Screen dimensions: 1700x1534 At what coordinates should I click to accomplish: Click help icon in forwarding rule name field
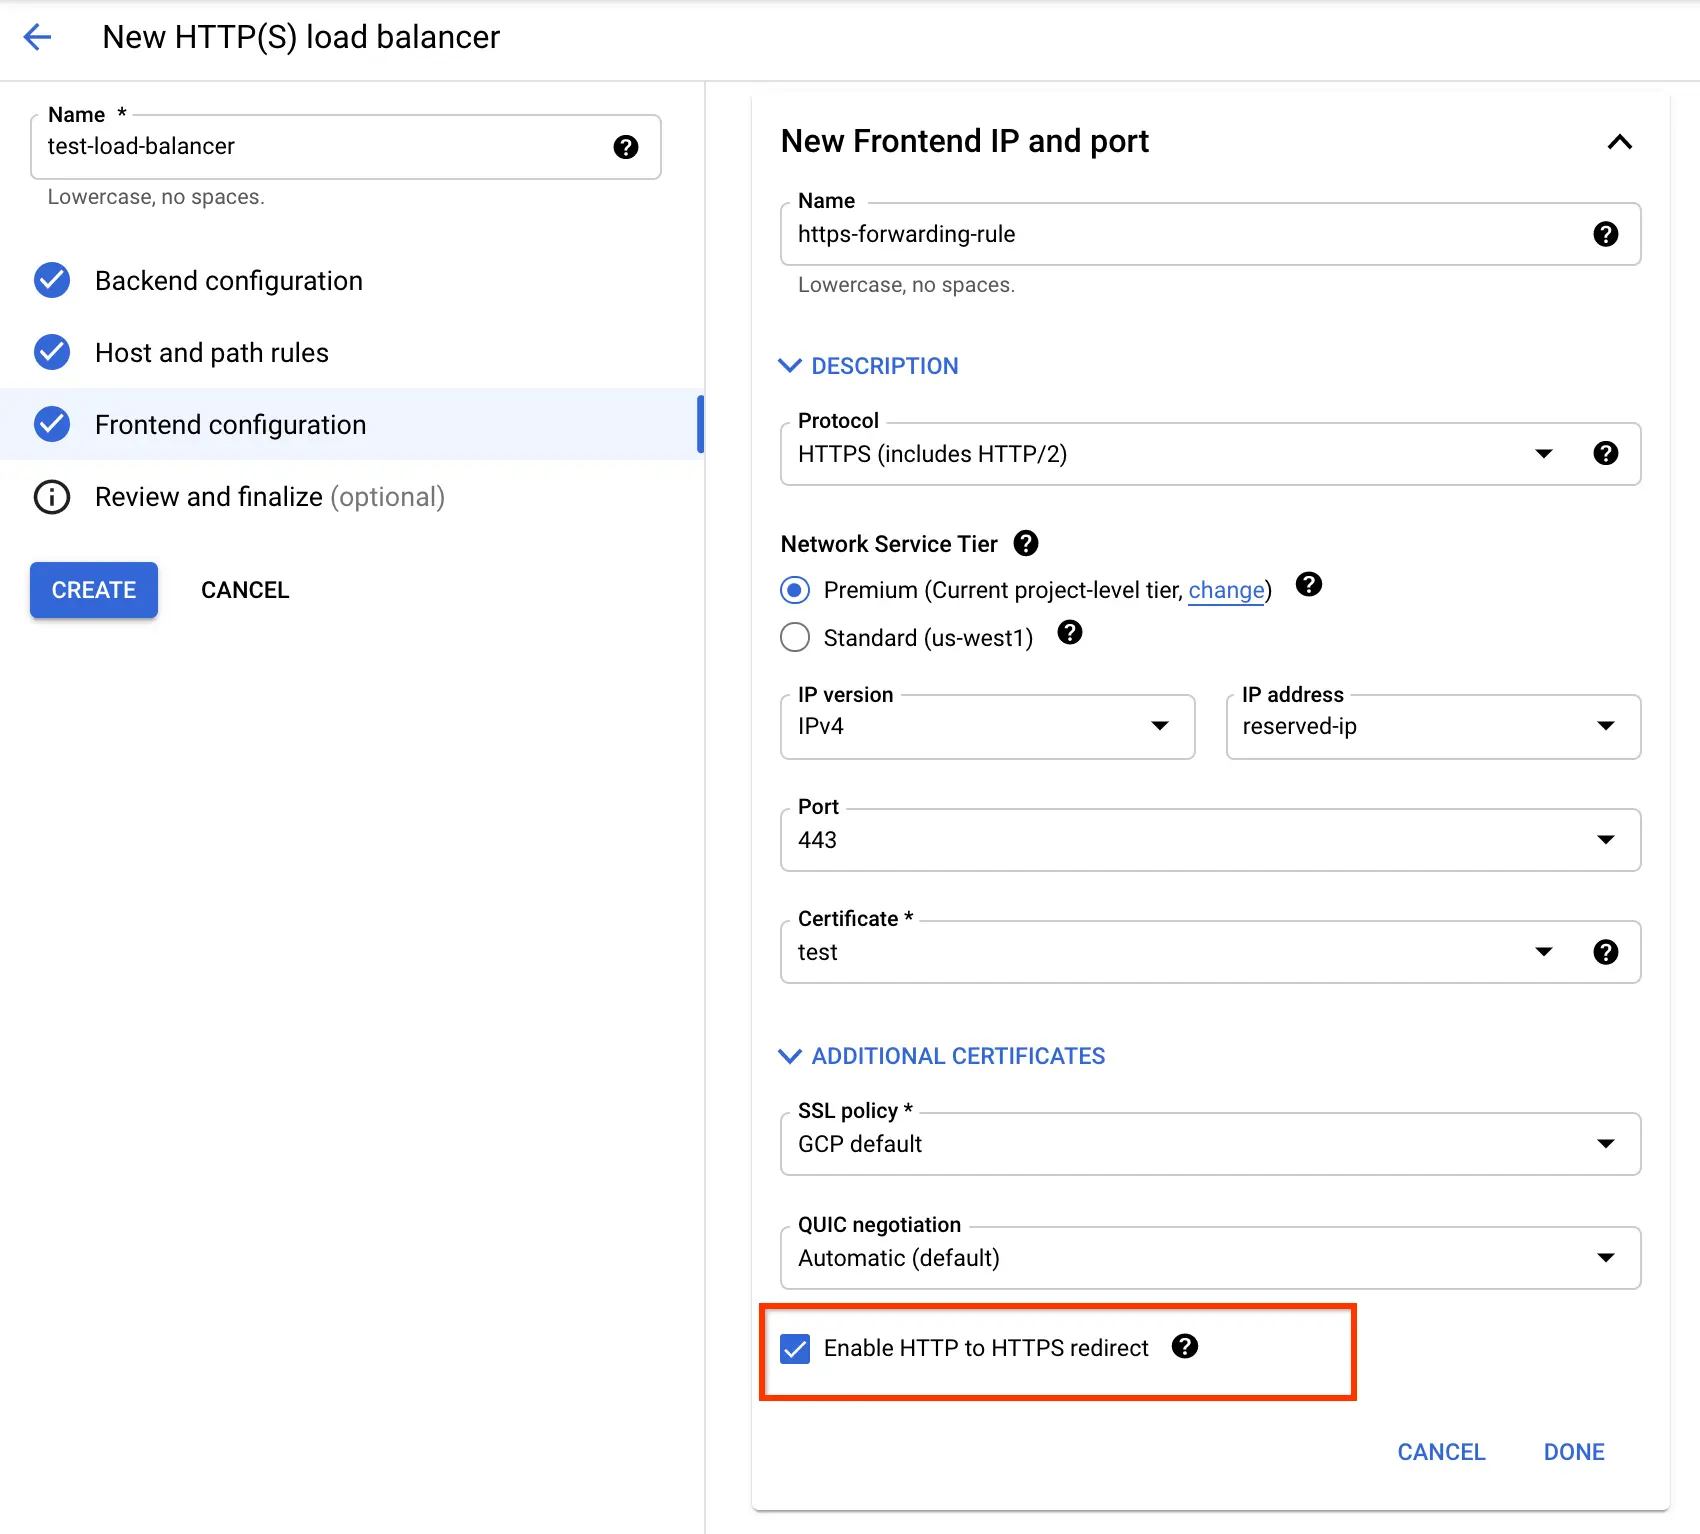click(1605, 234)
